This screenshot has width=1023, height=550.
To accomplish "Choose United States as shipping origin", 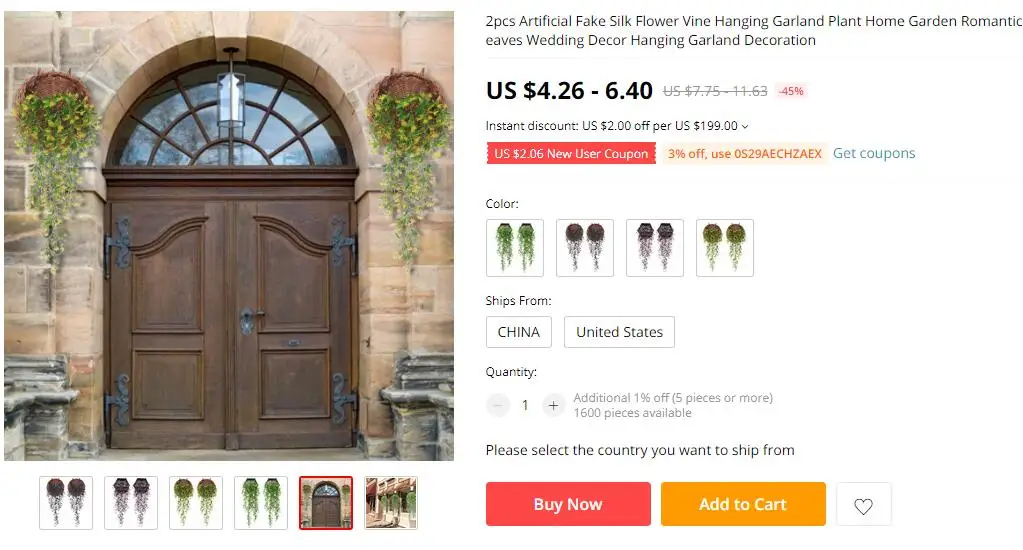I will tap(619, 332).
